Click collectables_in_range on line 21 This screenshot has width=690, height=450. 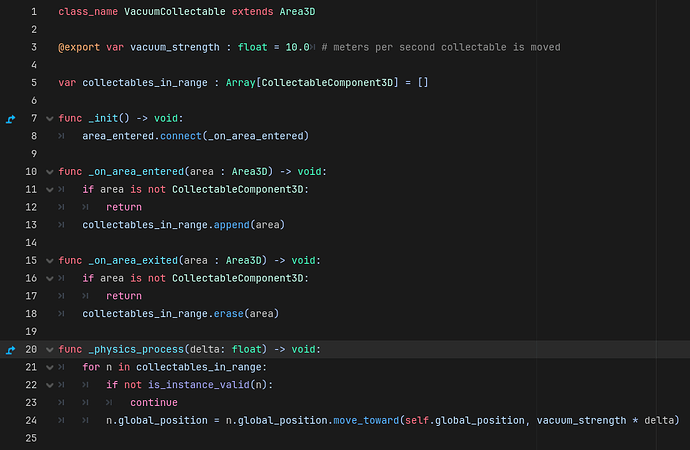click(x=198, y=367)
